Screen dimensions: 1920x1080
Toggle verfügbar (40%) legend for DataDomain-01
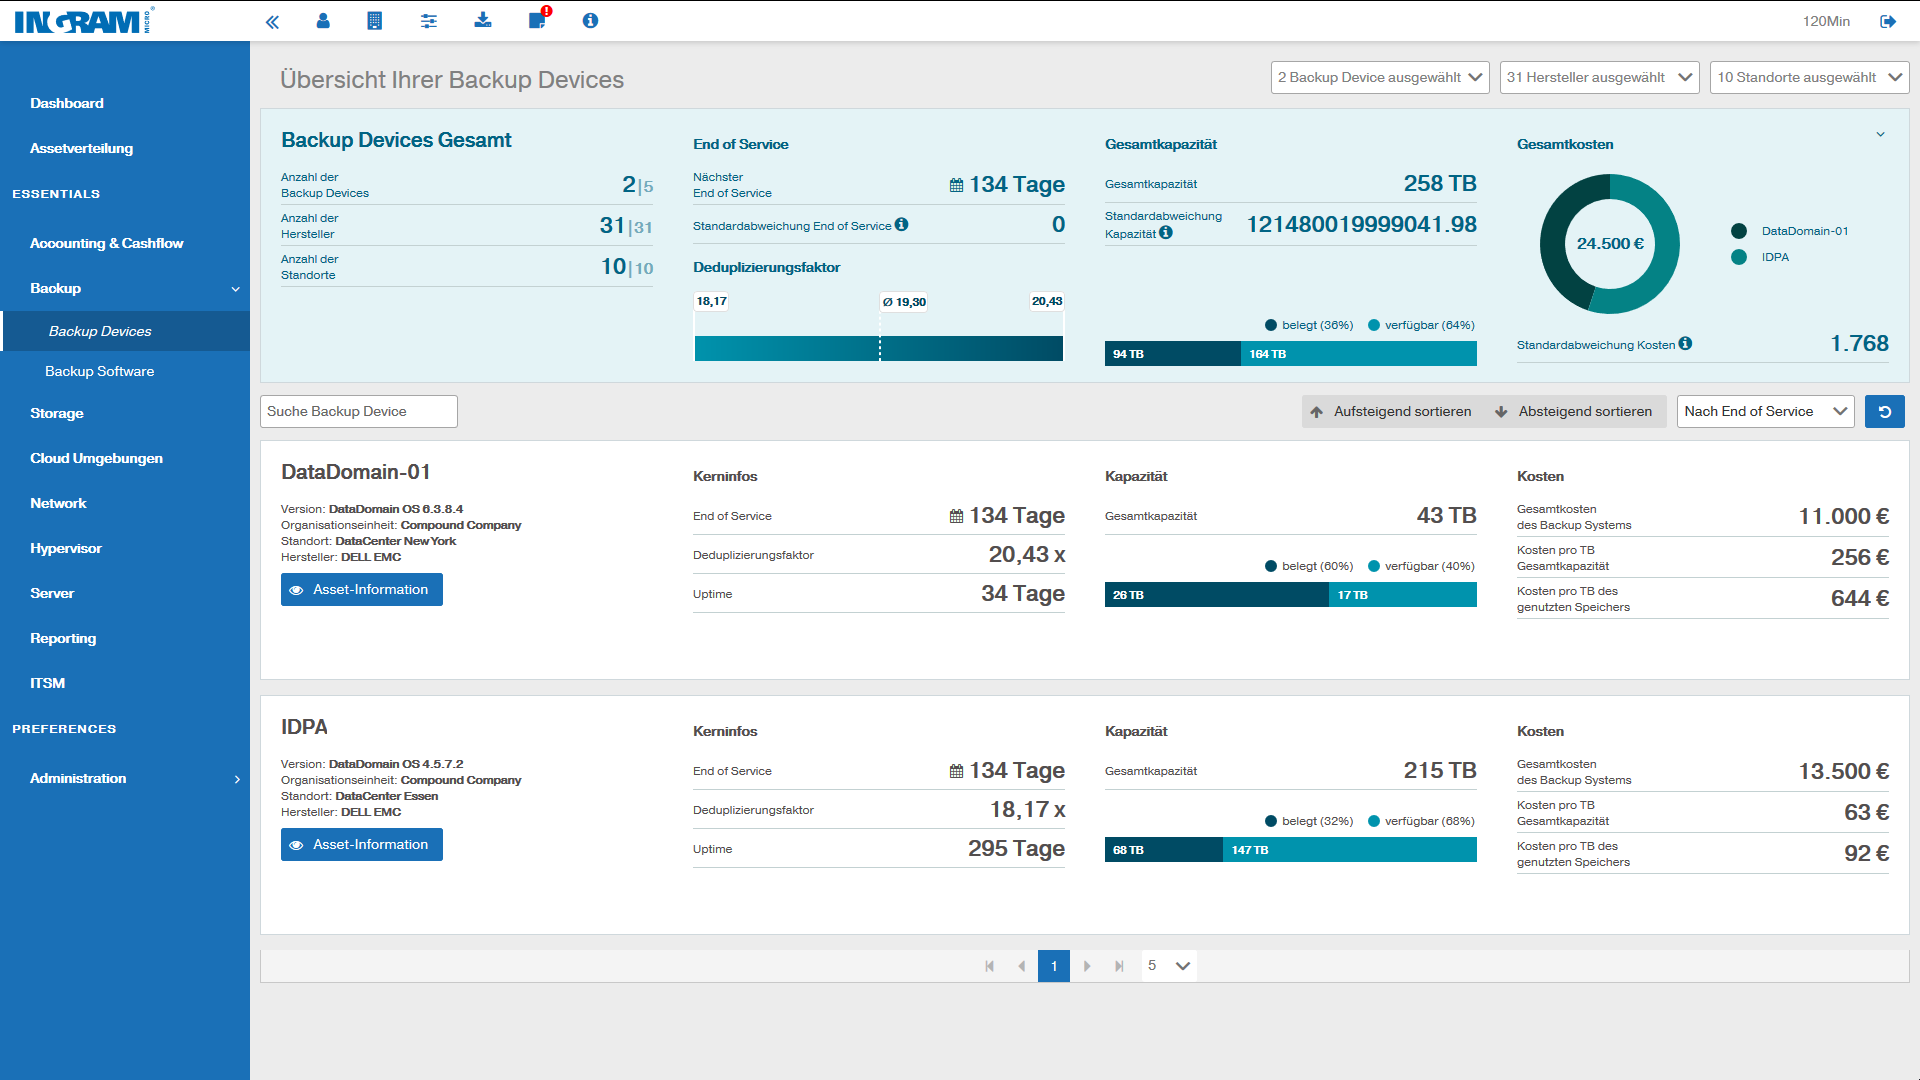(1421, 566)
